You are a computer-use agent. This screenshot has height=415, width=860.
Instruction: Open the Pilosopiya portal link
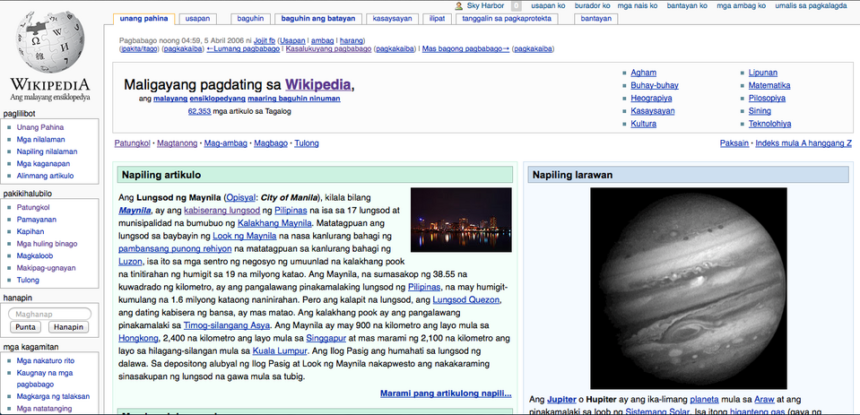point(767,98)
